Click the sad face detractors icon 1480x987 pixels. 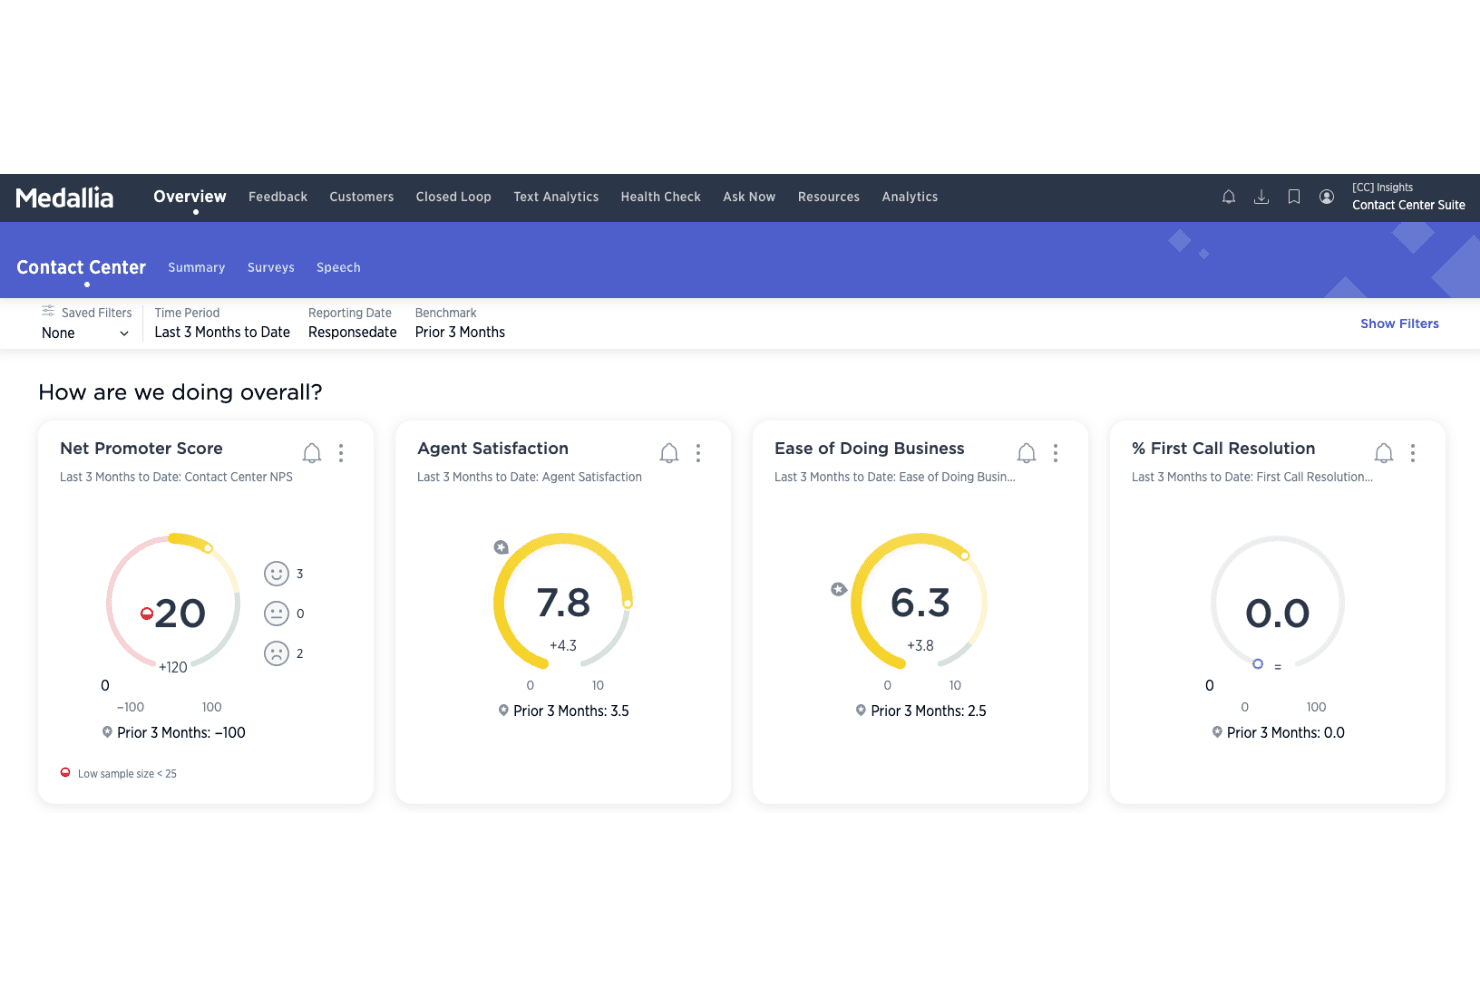(276, 653)
